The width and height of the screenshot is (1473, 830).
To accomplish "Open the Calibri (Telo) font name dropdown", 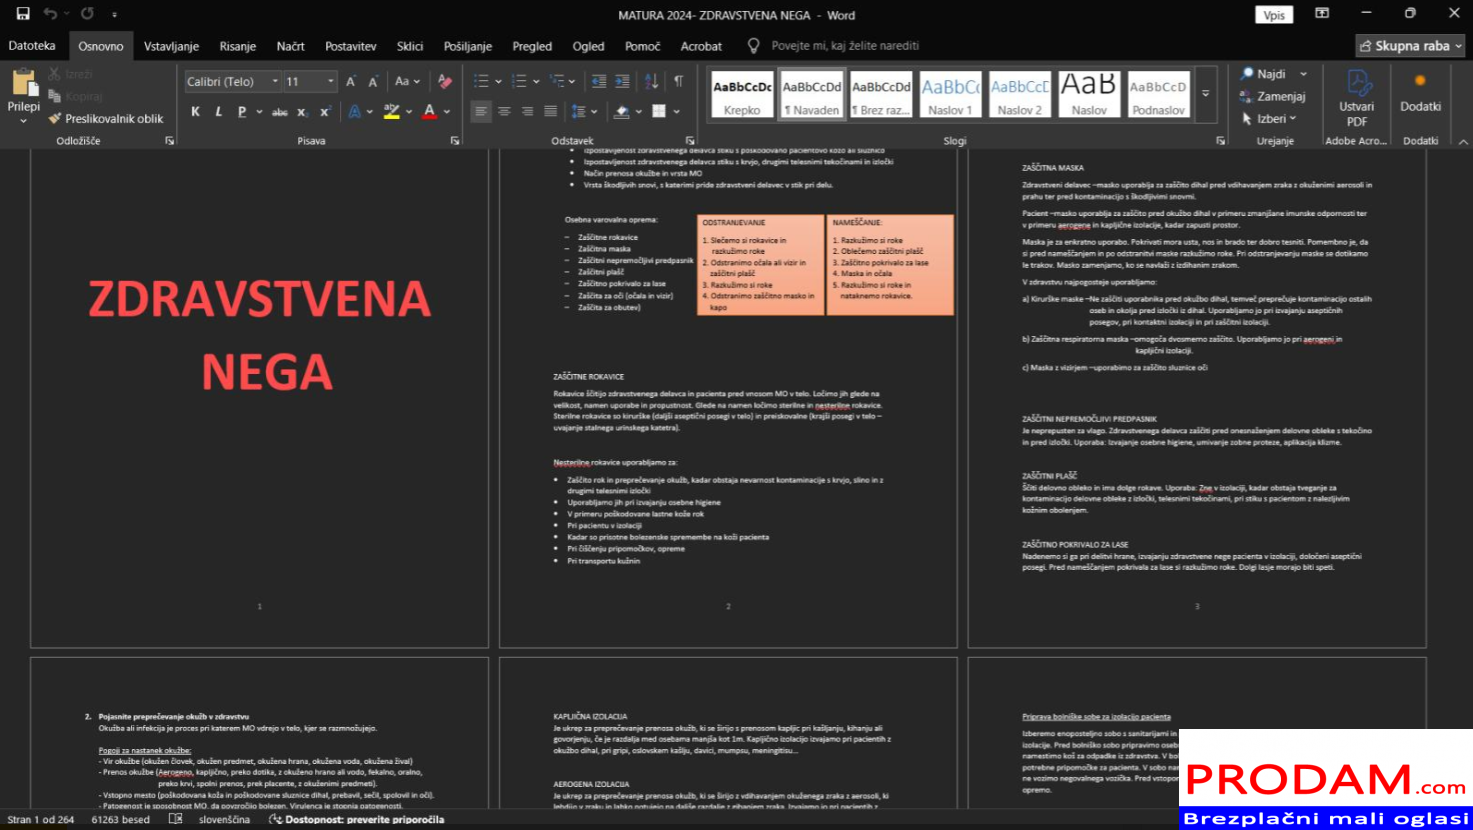I will pos(275,82).
